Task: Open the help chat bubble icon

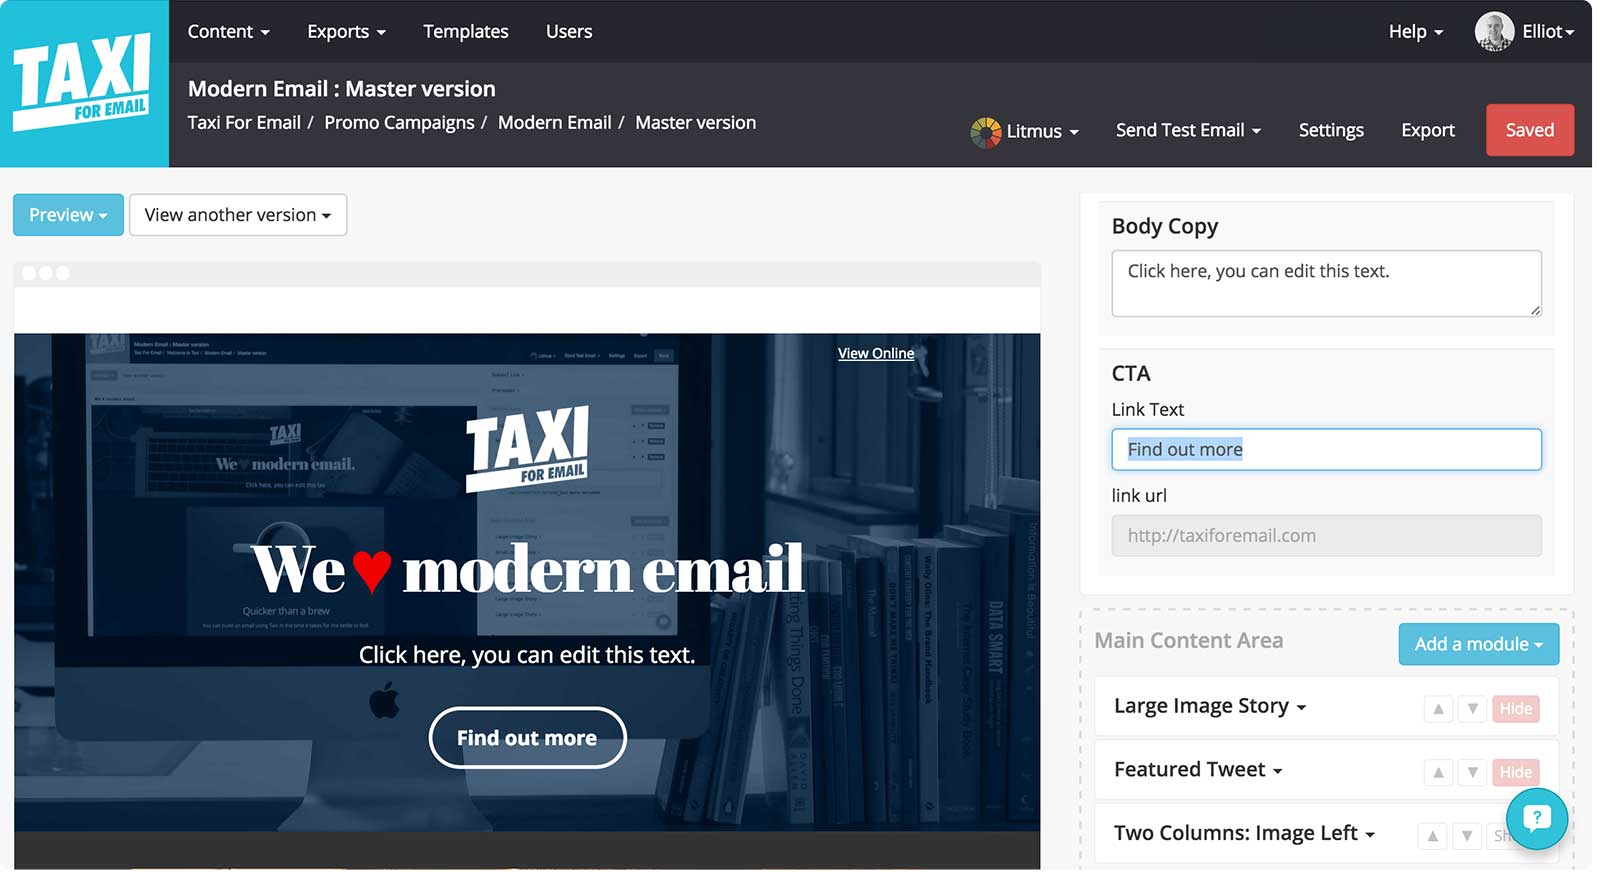Action: coord(1536,819)
